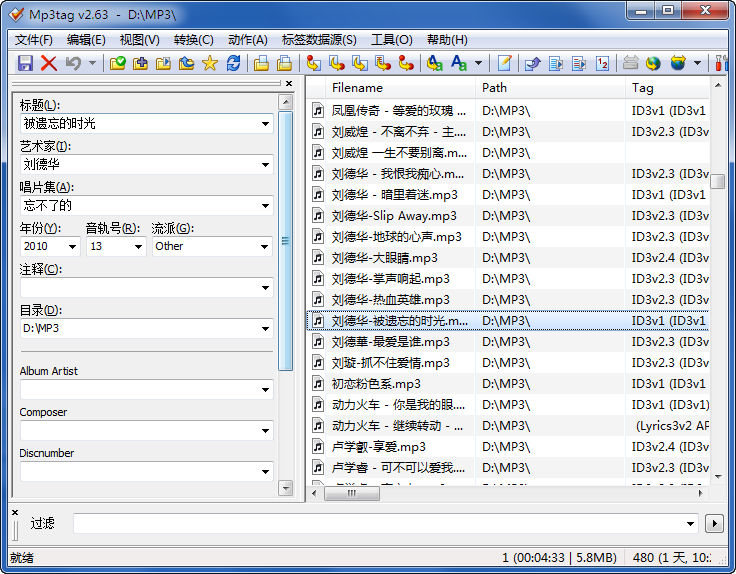Open favorite directories star icon

pyautogui.click(x=210, y=62)
